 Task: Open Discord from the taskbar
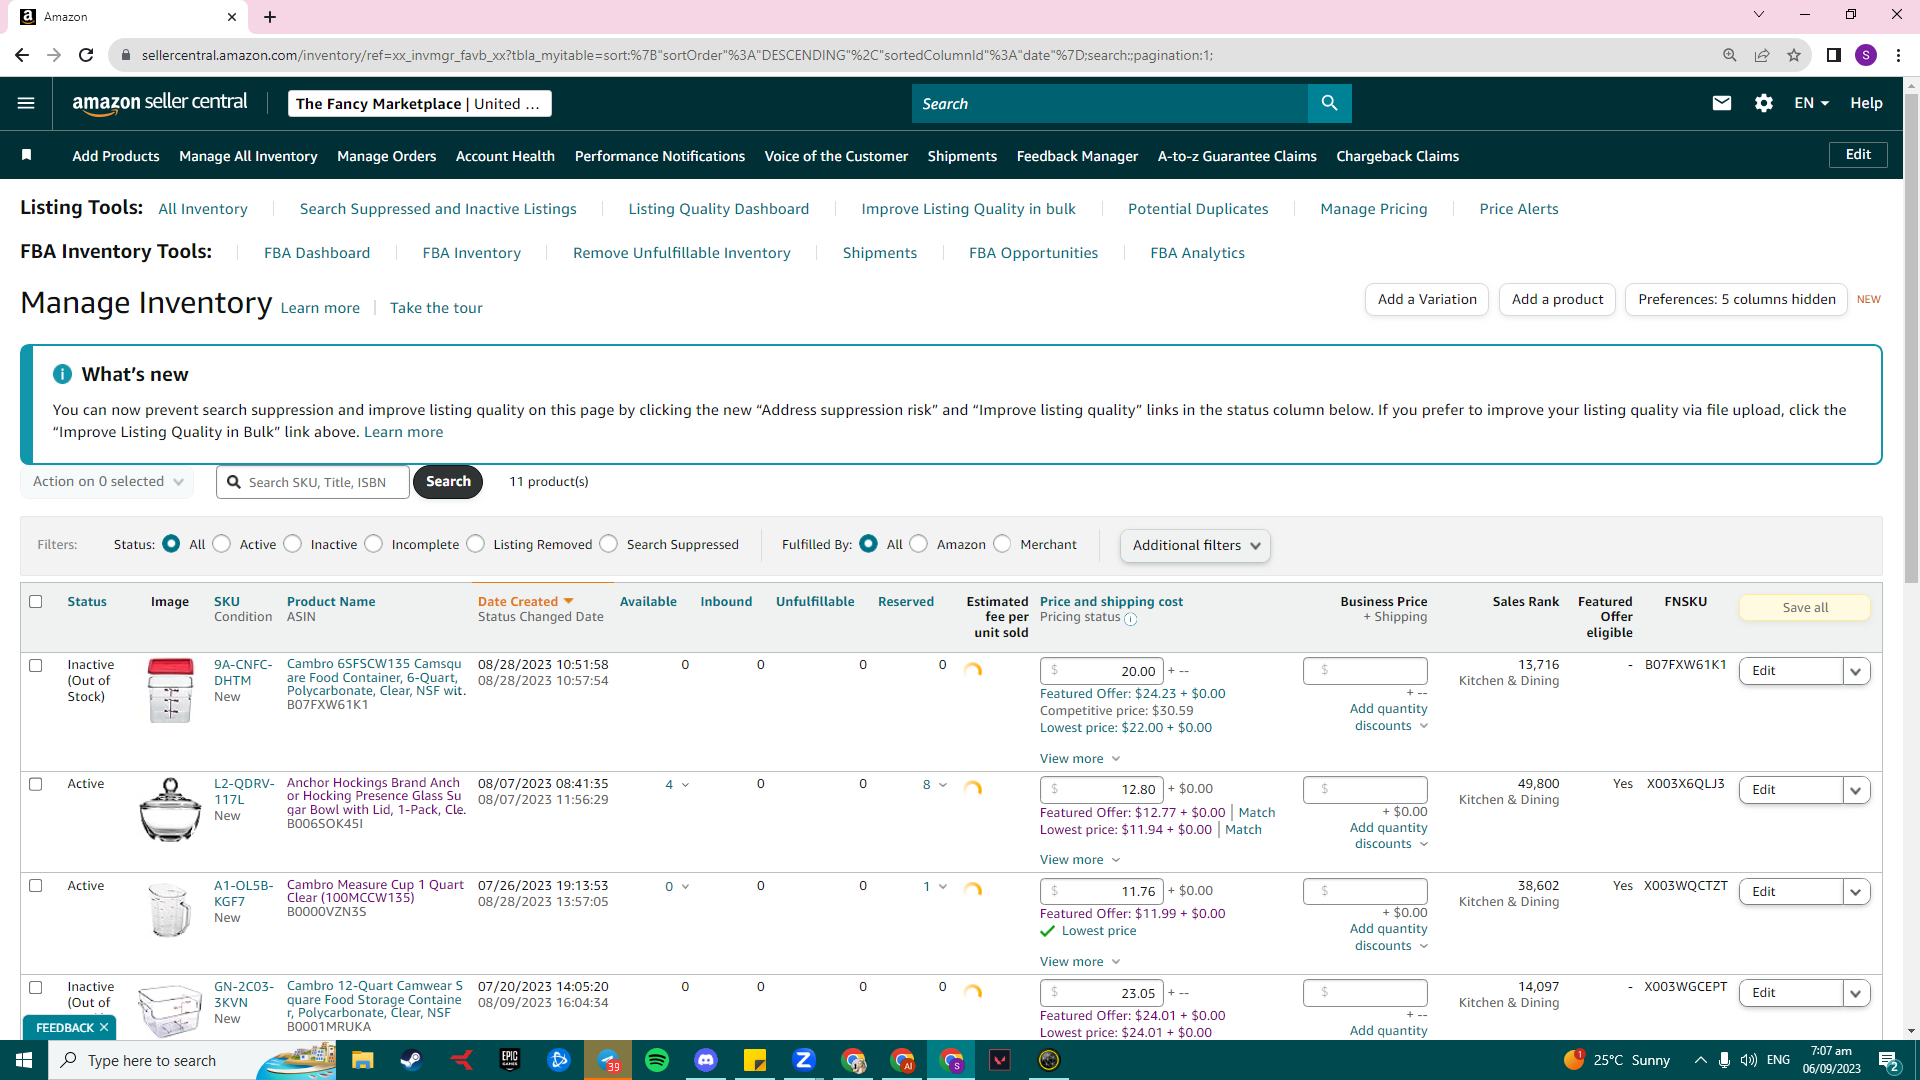coord(706,1060)
